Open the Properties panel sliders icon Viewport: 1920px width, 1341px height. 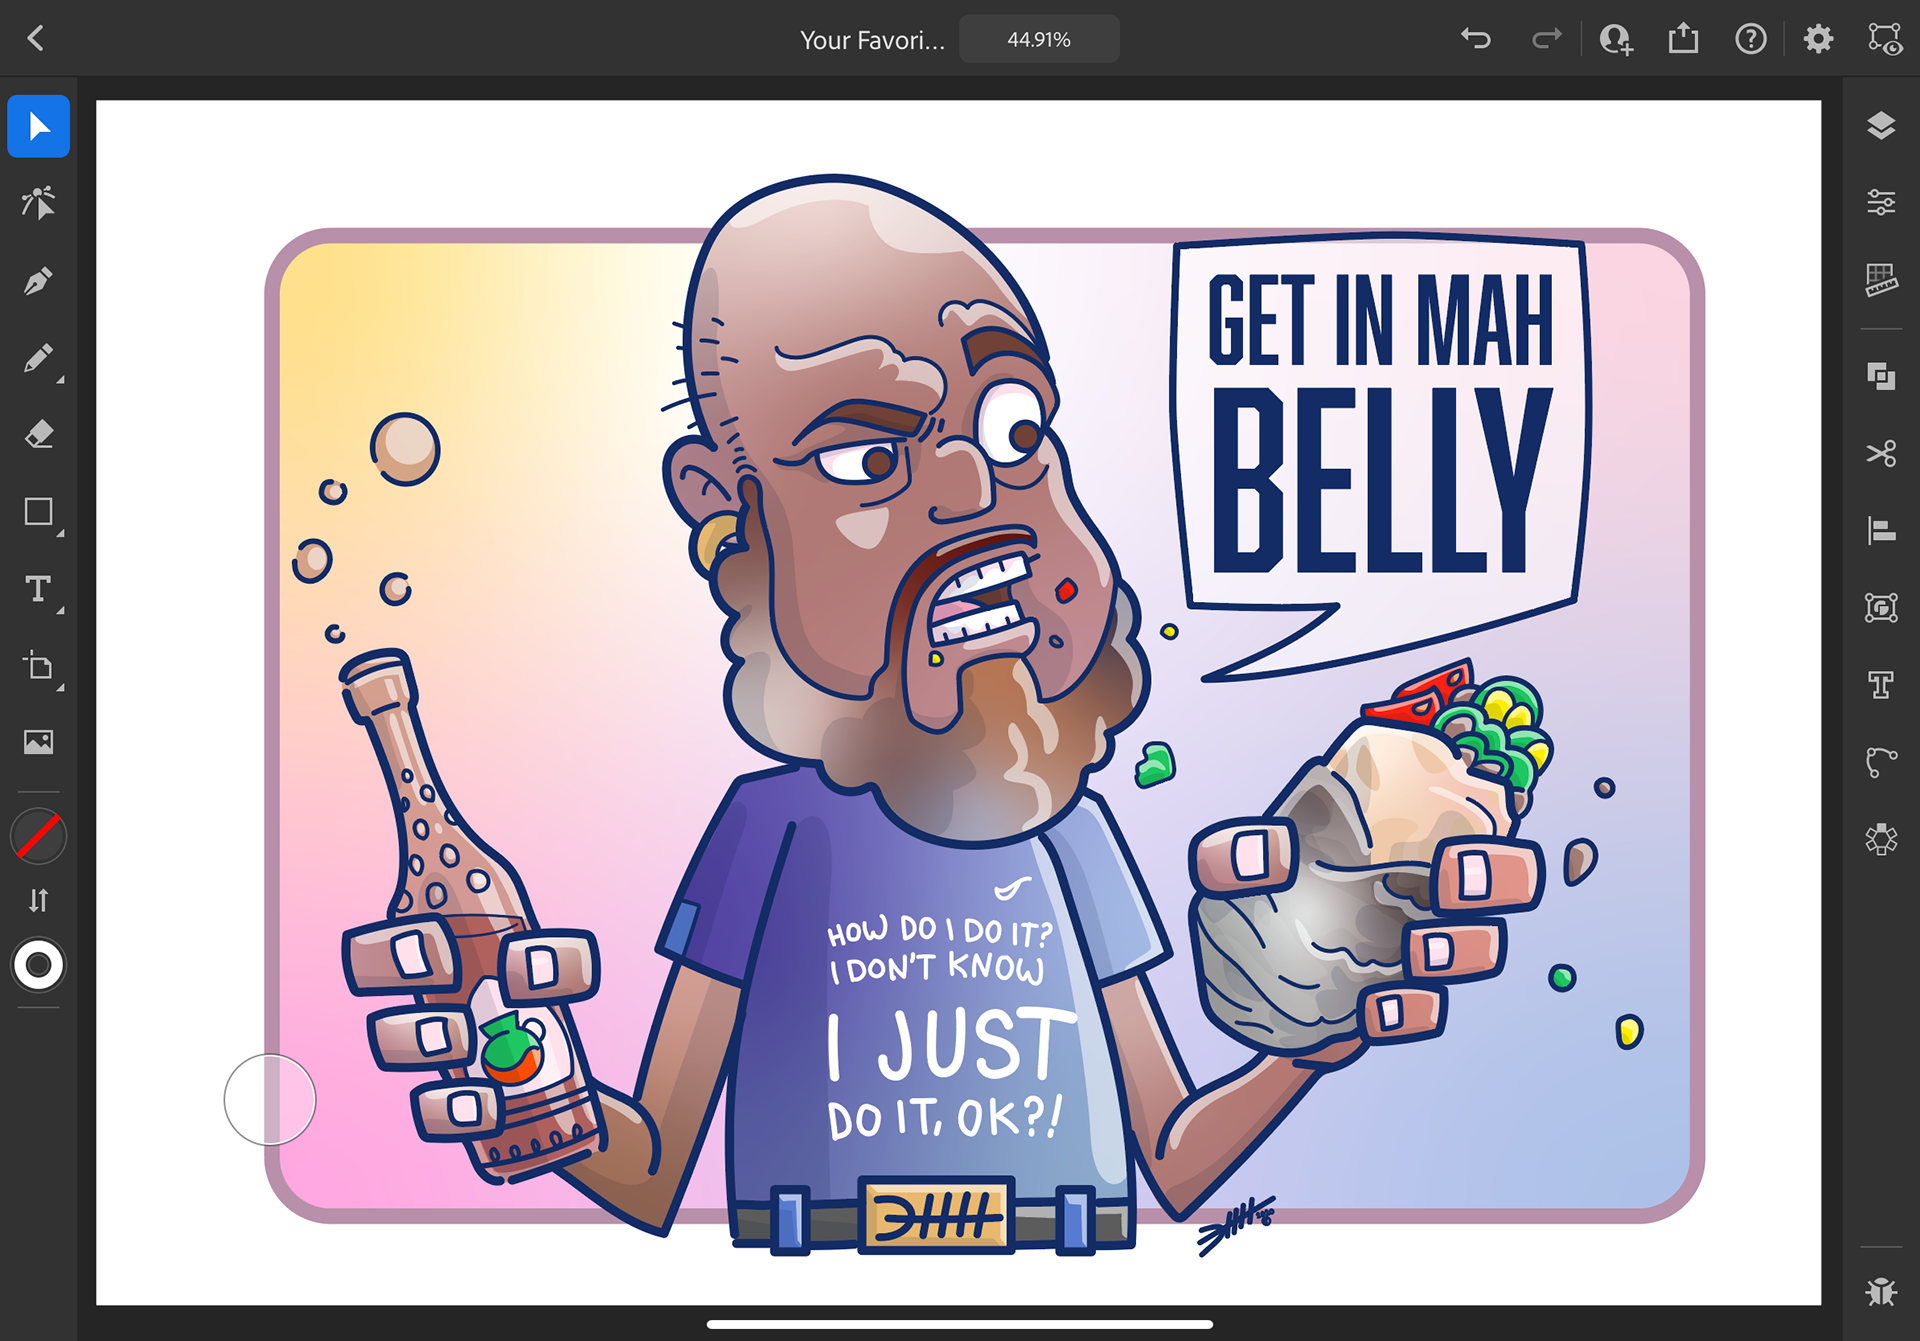pyautogui.click(x=1881, y=203)
